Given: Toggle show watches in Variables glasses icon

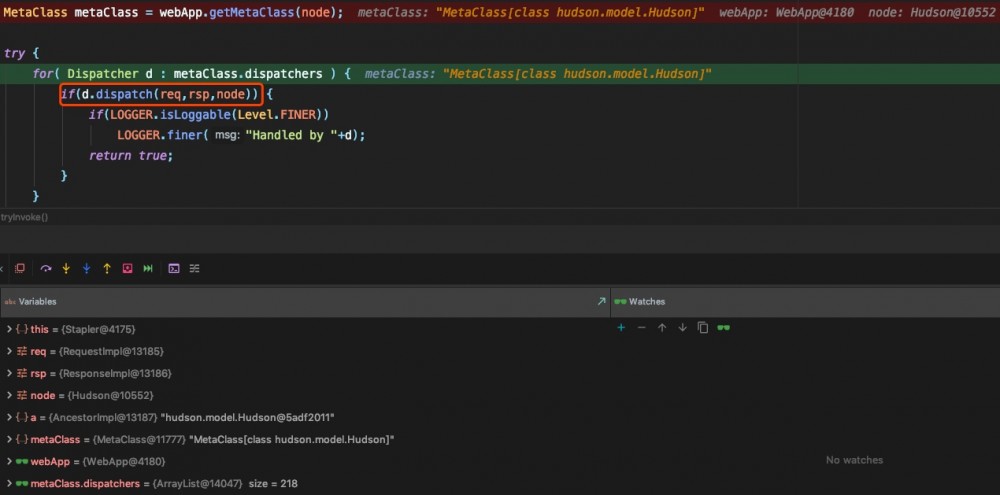Looking at the screenshot, I should pos(723,328).
